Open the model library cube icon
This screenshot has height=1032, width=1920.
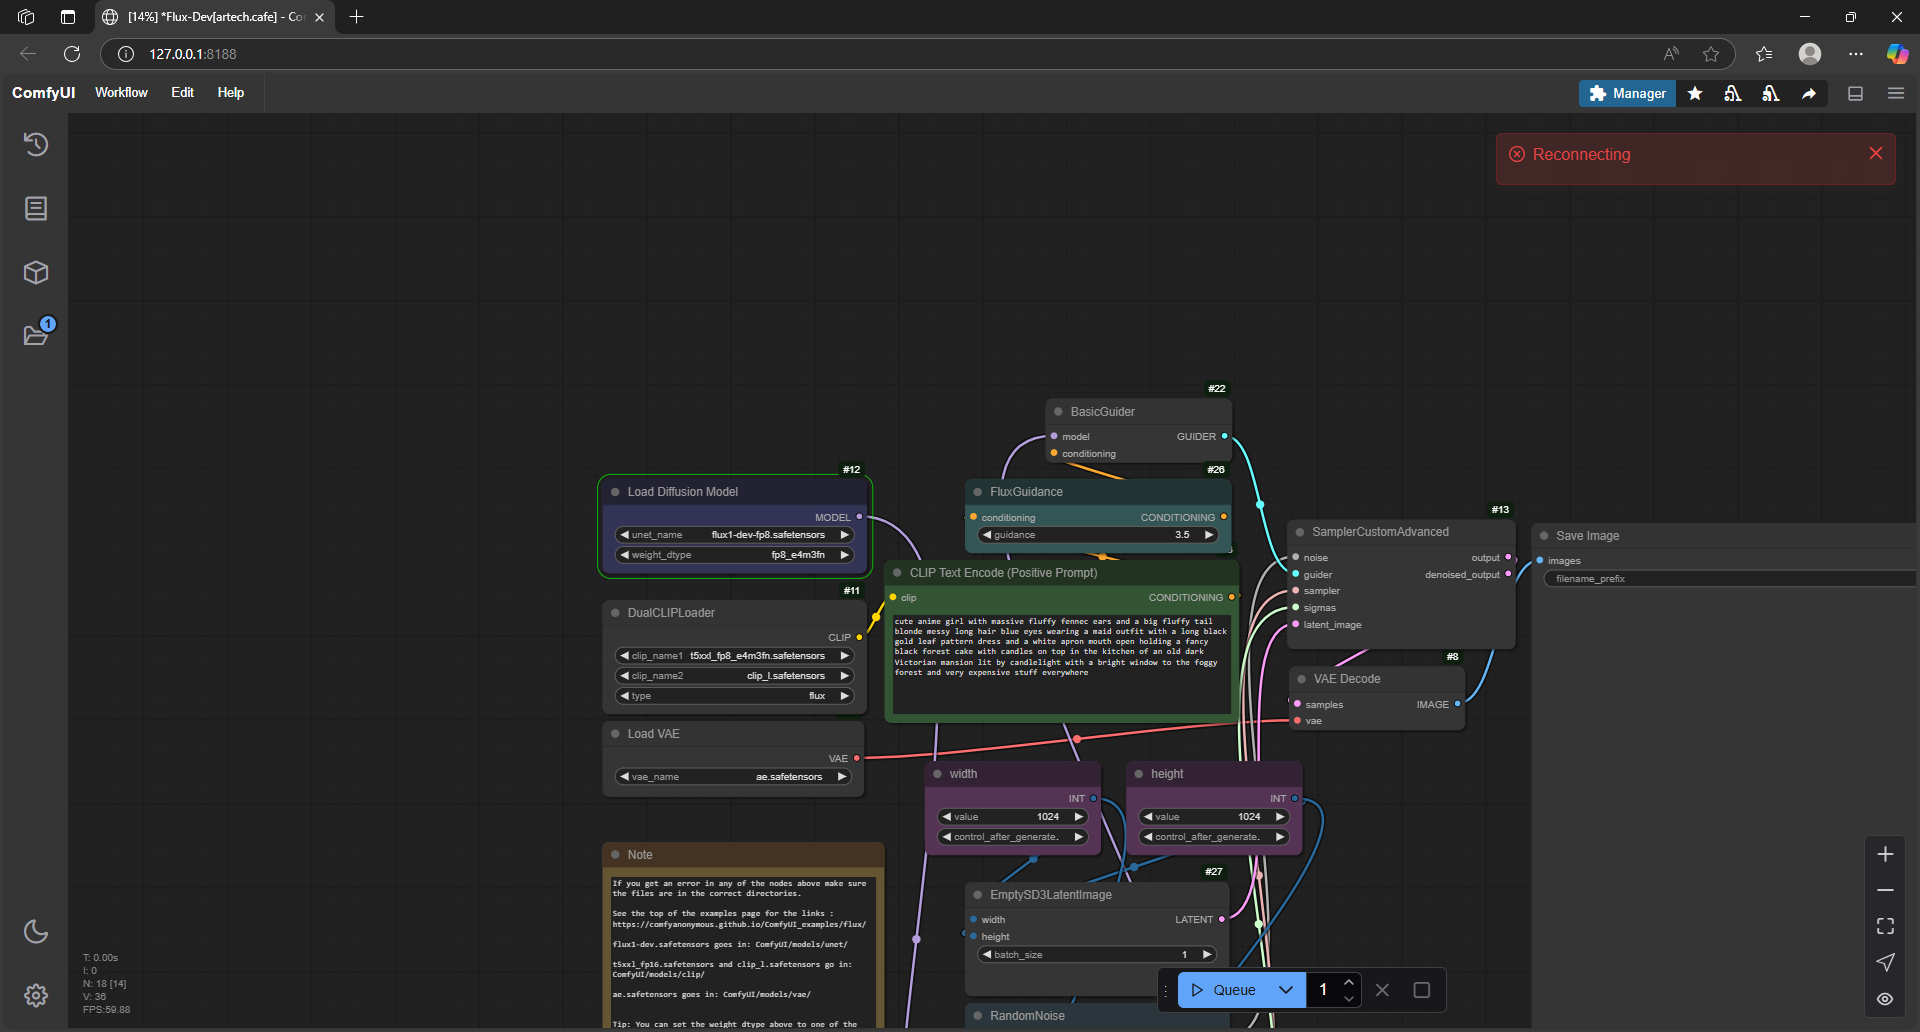tap(36, 272)
